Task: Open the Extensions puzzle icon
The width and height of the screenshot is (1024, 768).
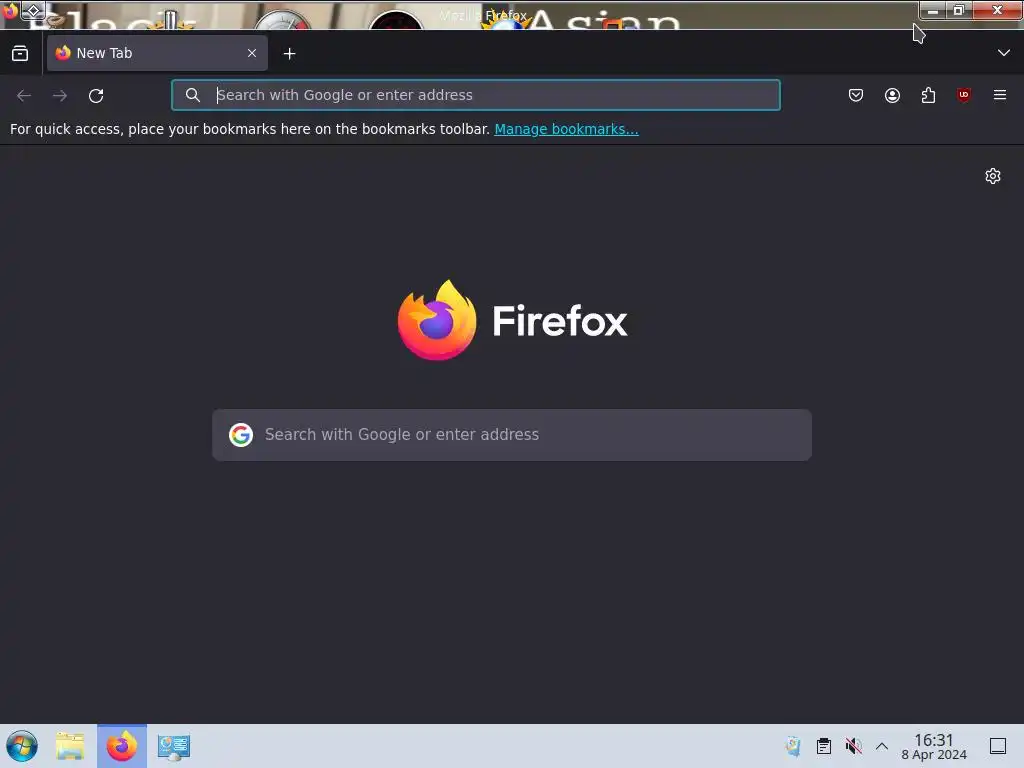Action: (x=928, y=95)
